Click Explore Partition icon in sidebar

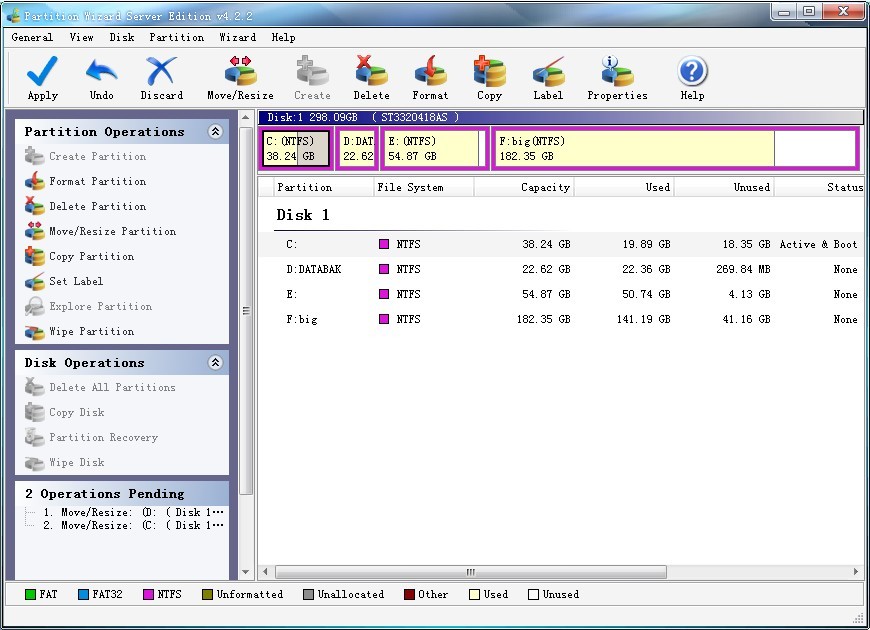pos(34,306)
